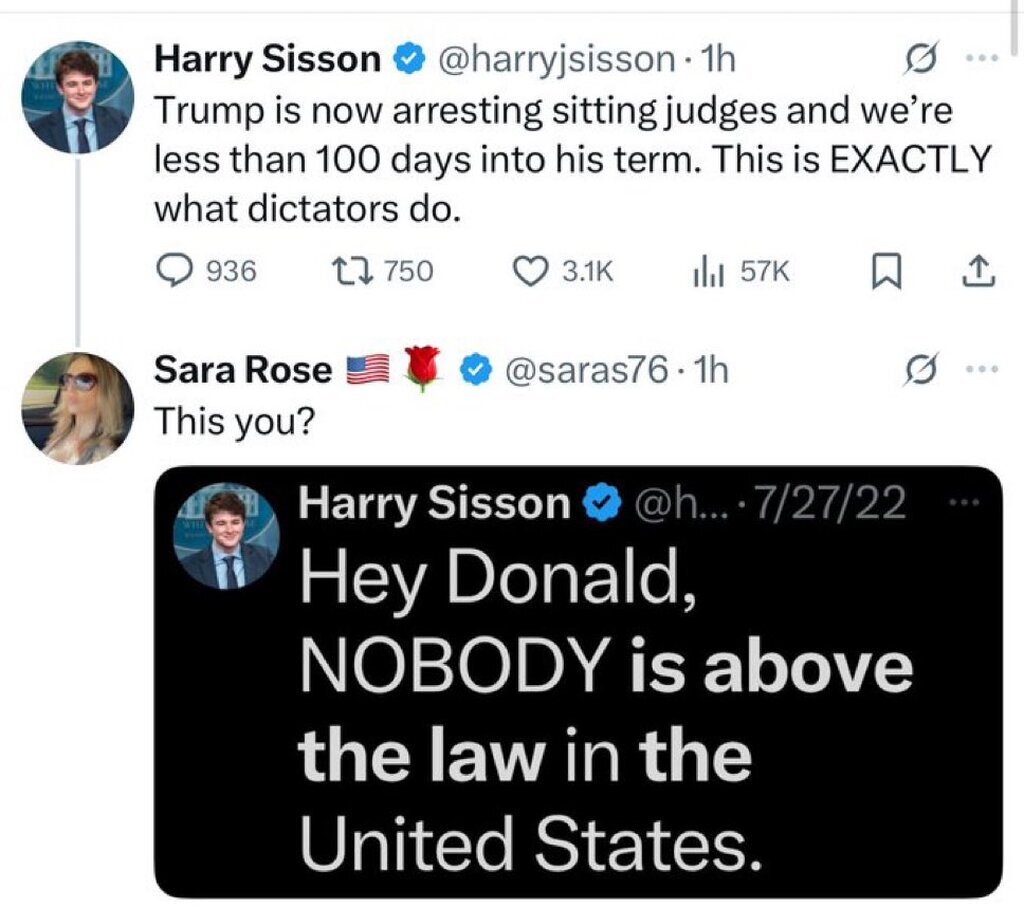Image resolution: width=1024 pixels, height=908 pixels.
Task: Open Sara Rose's profile picture
Action: [77, 408]
